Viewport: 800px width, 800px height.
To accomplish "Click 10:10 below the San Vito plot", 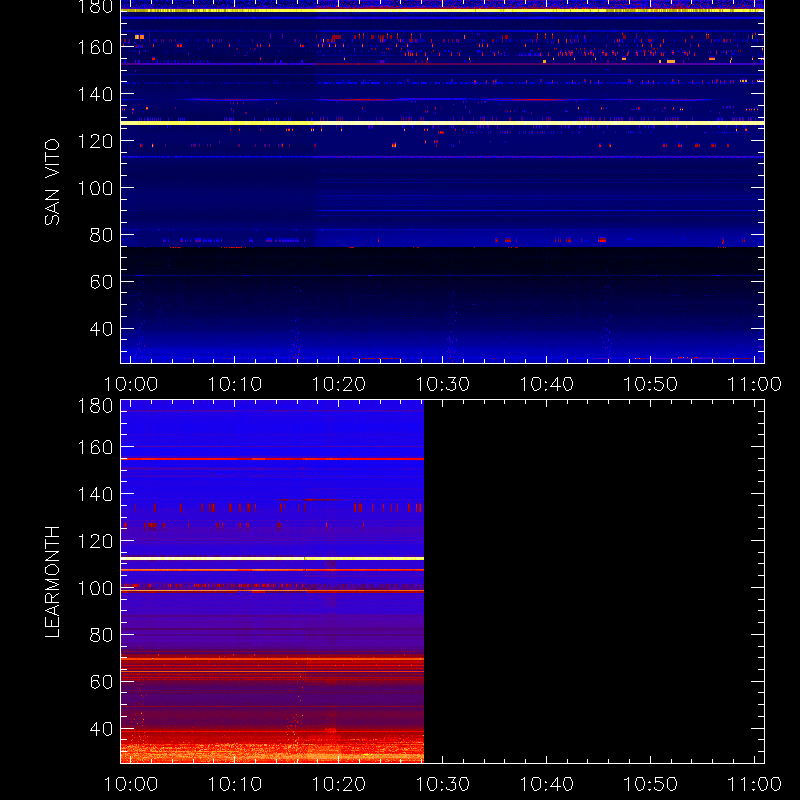I will 235,384.
